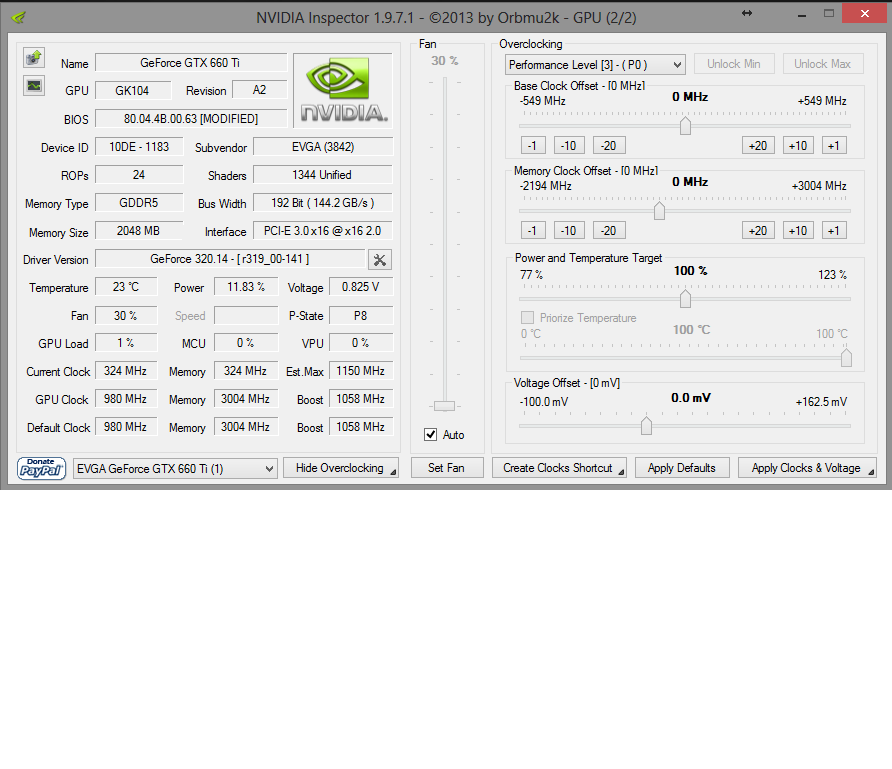Click the Bus Width field 192 Bit
This screenshot has height=769, width=892.
[x=323, y=202]
